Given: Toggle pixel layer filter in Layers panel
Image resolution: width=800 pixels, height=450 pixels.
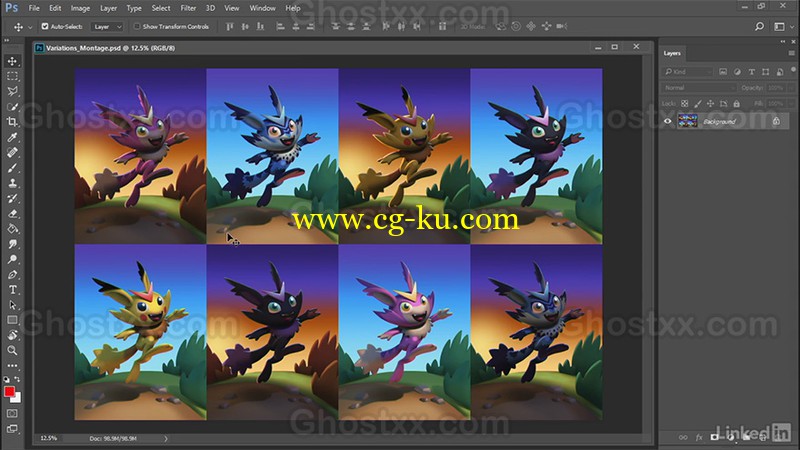Looking at the screenshot, I should tap(723, 72).
